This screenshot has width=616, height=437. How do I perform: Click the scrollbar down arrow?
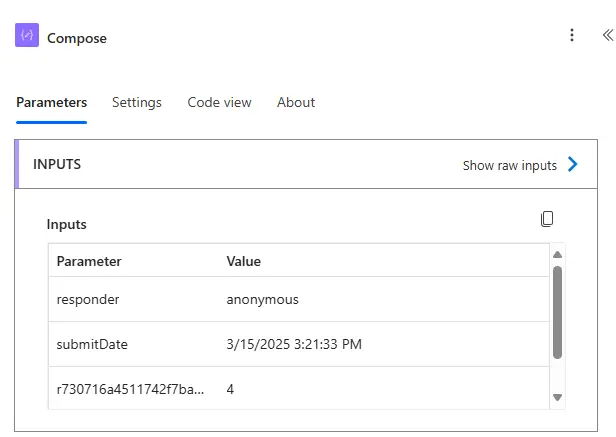click(557, 397)
